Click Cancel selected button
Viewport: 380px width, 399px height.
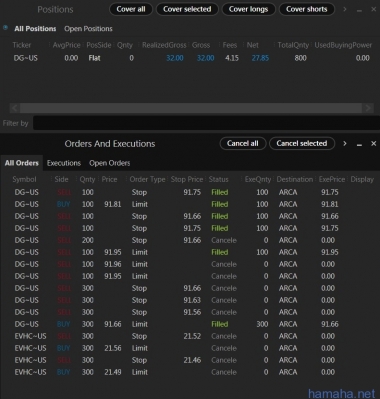tap(302, 144)
